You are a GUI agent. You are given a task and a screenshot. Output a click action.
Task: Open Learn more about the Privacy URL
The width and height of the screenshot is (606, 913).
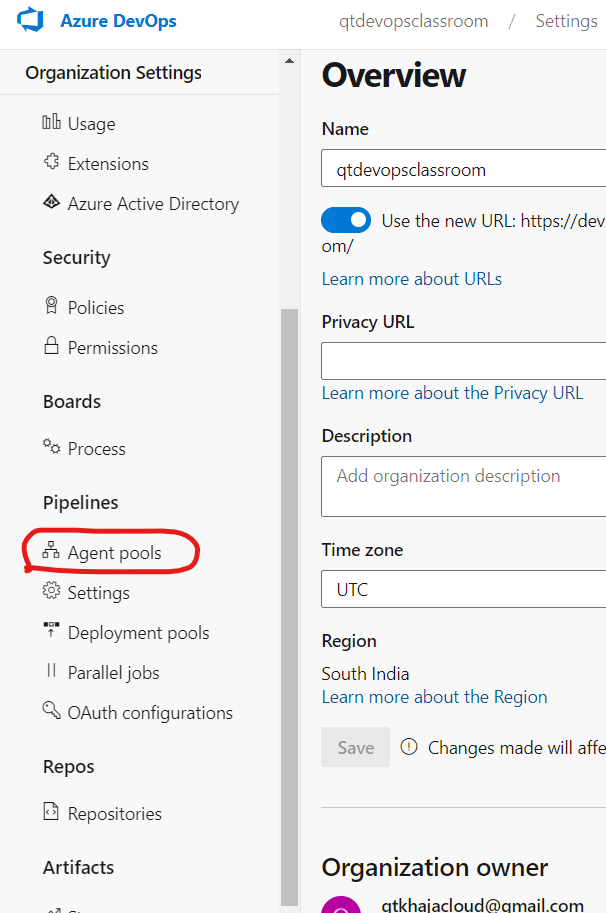point(452,393)
